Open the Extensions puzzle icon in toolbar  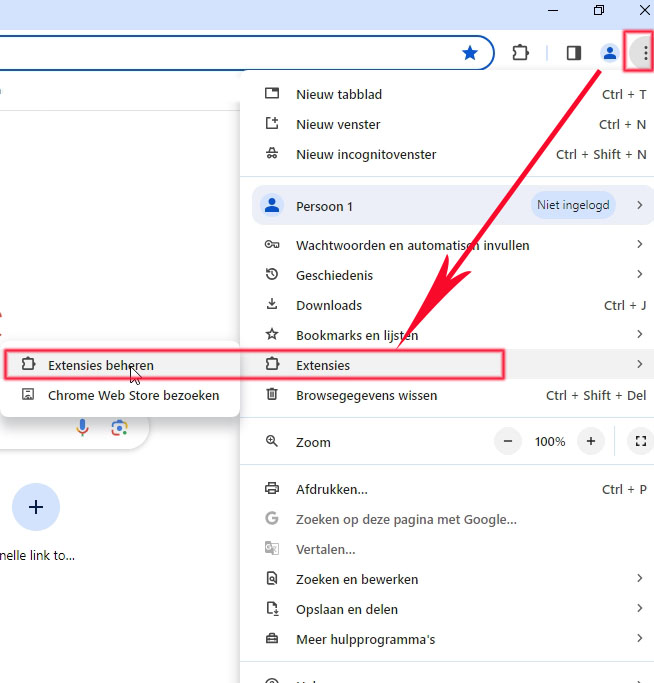tap(520, 53)
